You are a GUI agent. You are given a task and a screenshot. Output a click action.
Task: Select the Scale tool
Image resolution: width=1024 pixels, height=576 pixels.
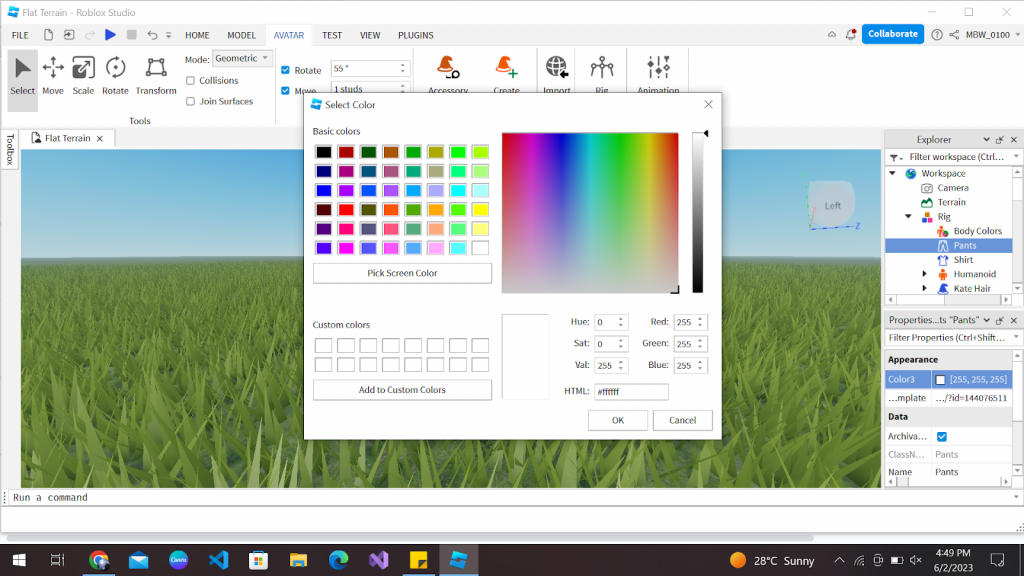pyautogui.click(x=83, y=70)
